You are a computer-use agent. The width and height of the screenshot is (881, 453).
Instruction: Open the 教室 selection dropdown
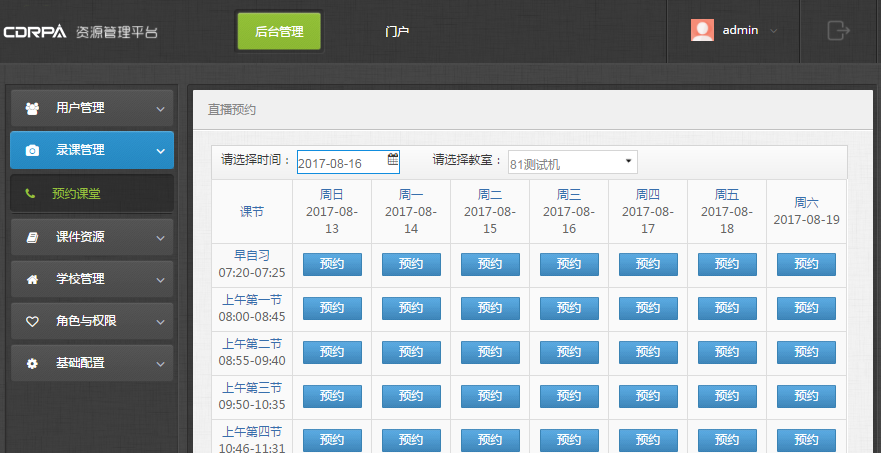pyautogui.click(x=571, y=162)
